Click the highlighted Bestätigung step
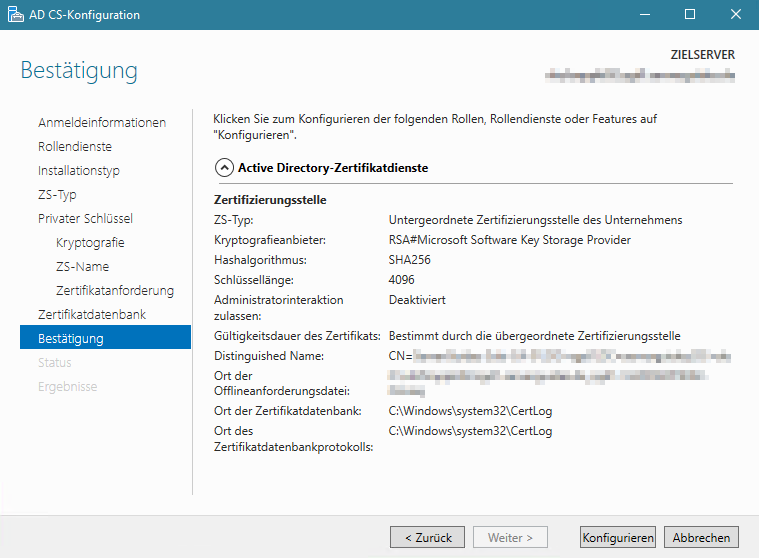 (x=106, y=337)
